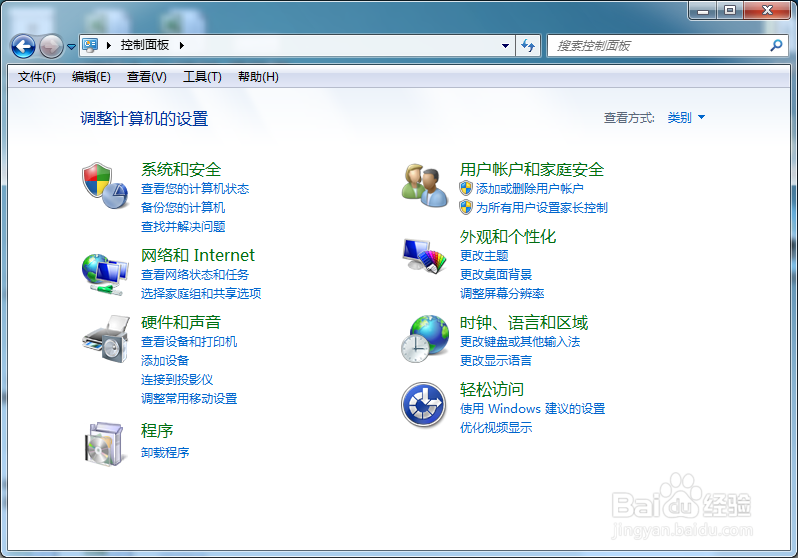
Task: Click 优化视频显示 link
Action: (x=496, y=428)
